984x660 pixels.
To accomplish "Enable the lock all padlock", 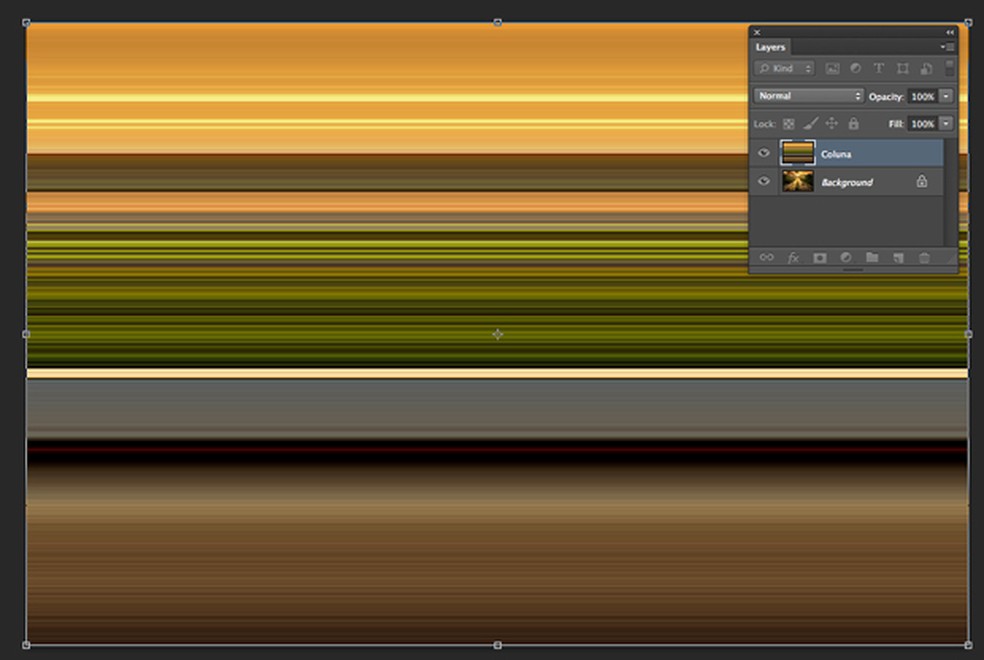I will 853,124.
